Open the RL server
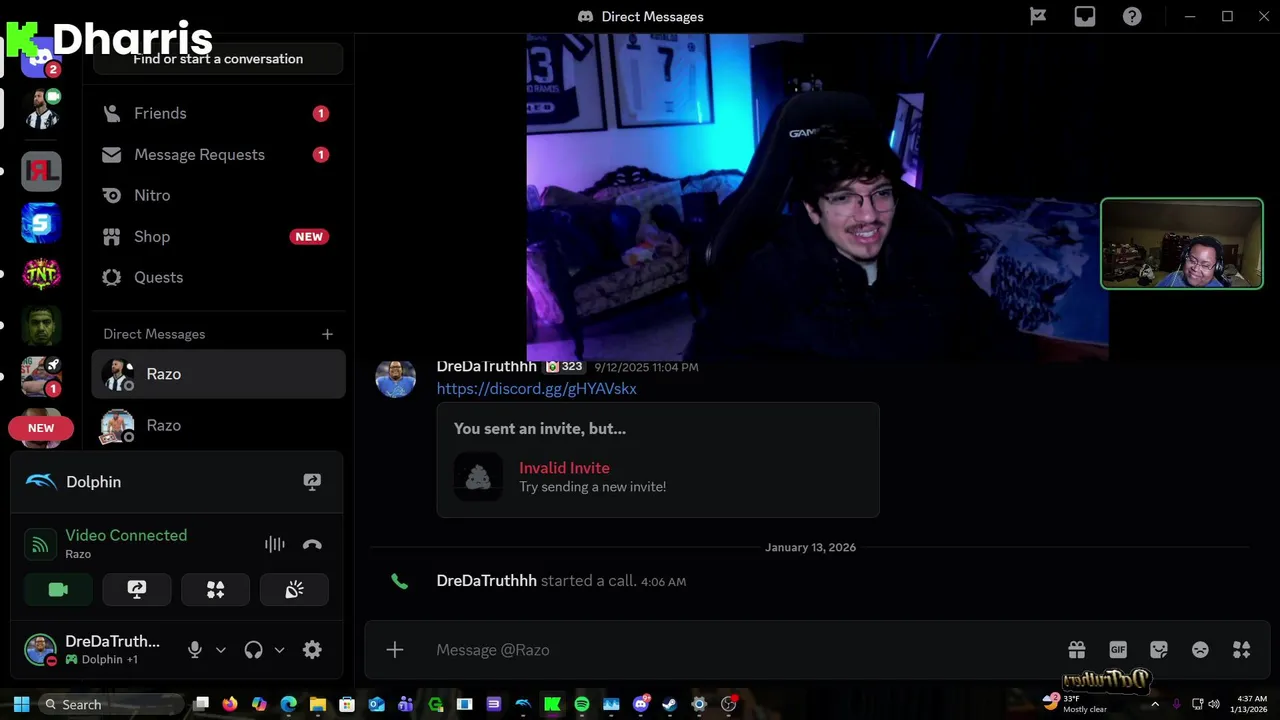Screen dimensions: 1280x720 pyautogui.click(x=41, y=172)
